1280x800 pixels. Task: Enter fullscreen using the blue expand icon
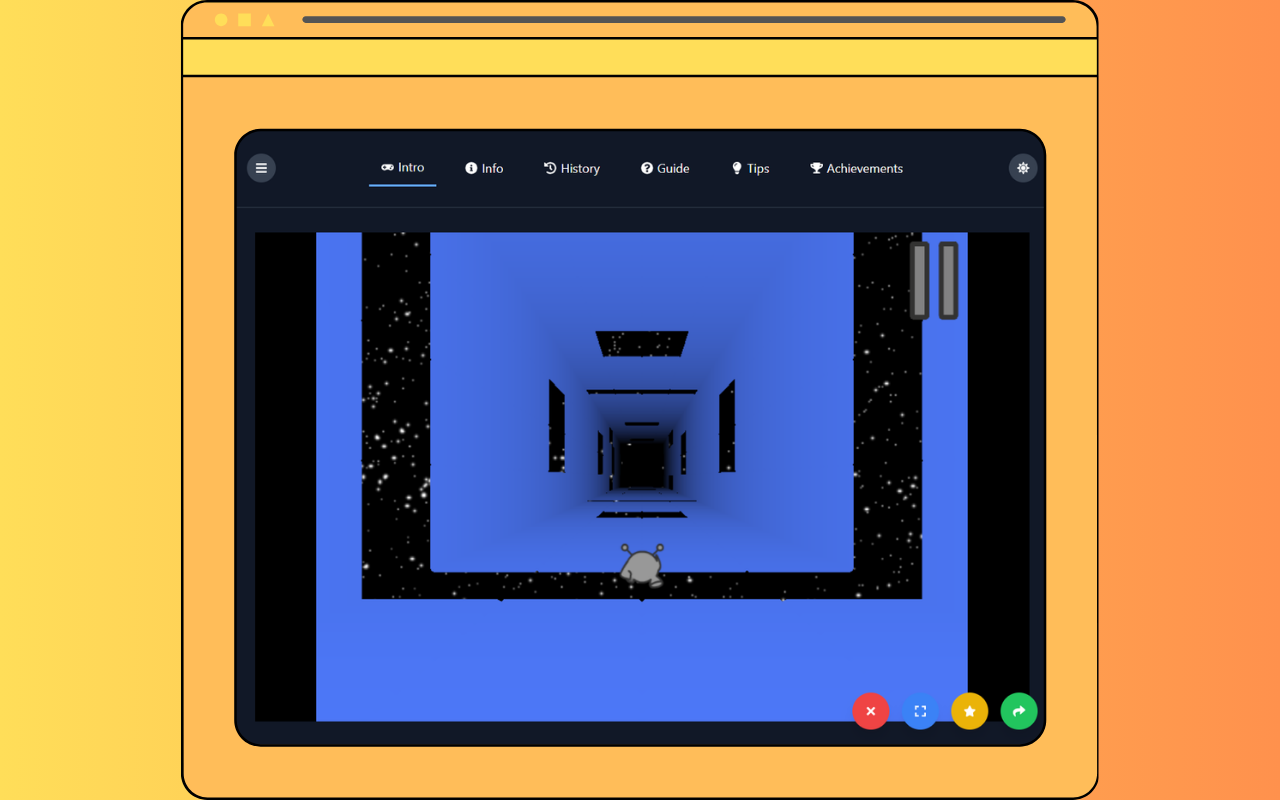coord(919,711)
